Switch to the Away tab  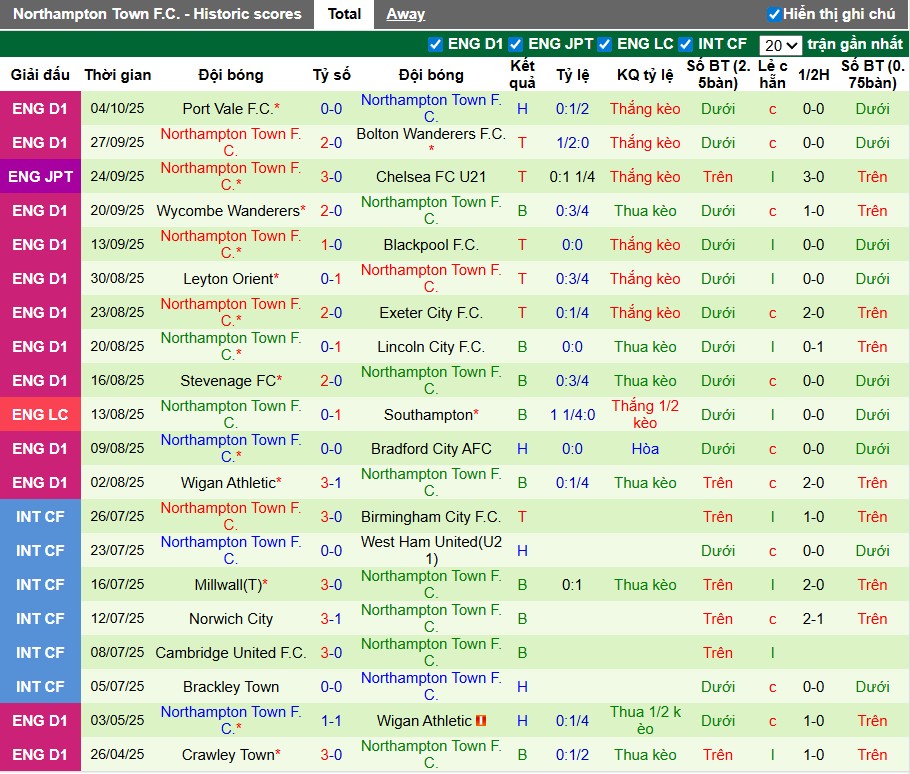[x=405, y=14]
